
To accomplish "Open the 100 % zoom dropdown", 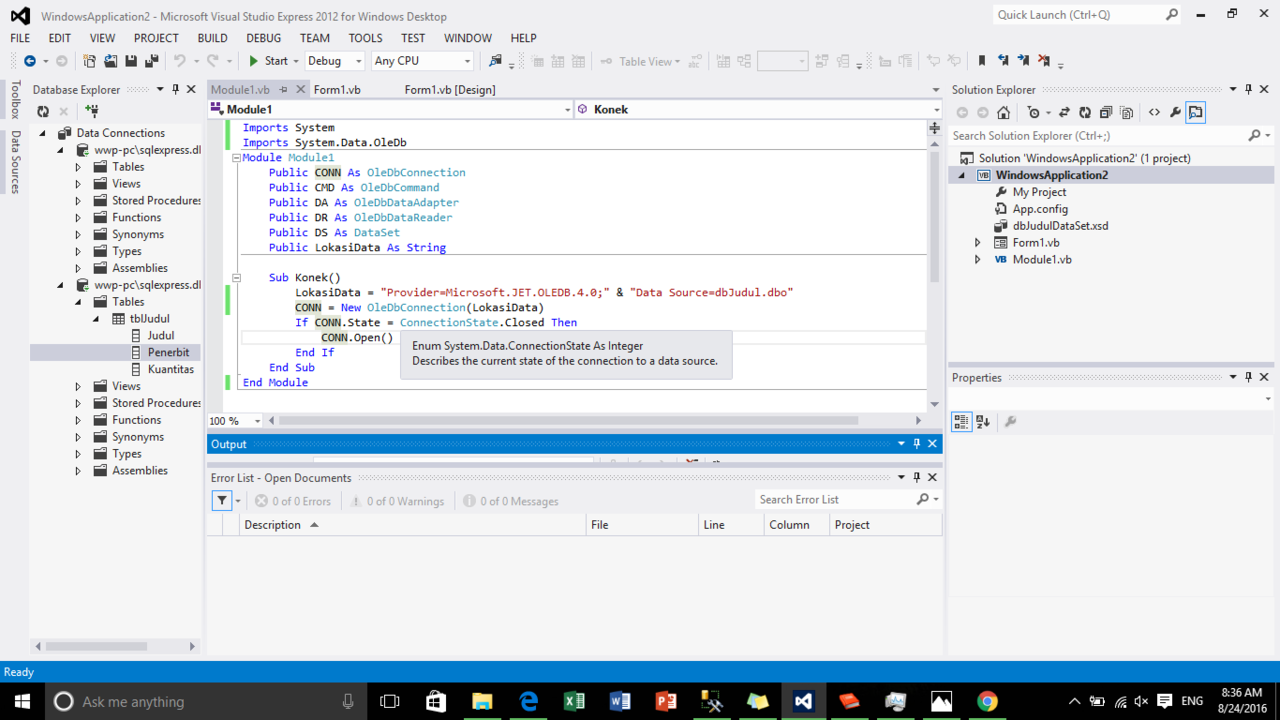I will click(x=257, y=421).
